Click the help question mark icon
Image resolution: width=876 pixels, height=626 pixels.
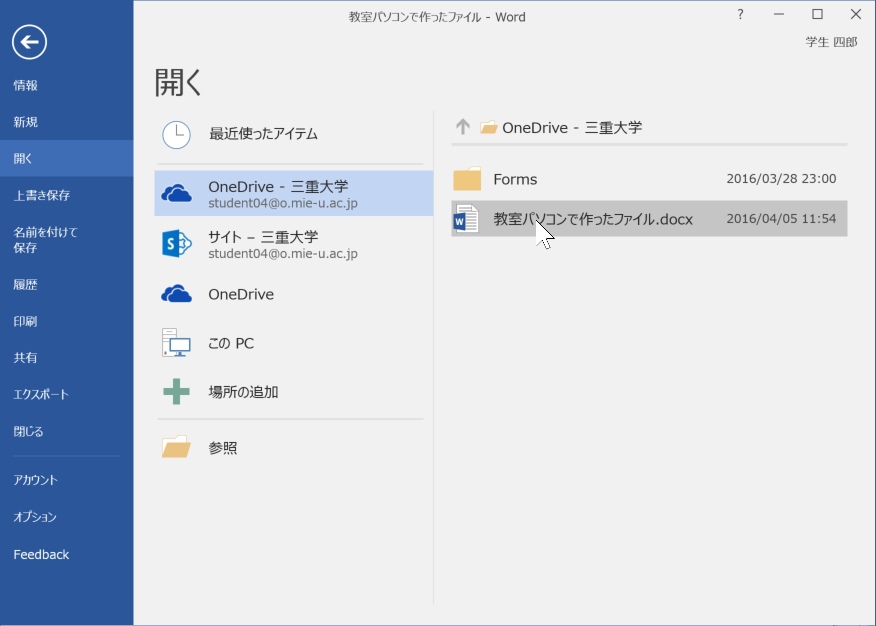pos(740,15)
